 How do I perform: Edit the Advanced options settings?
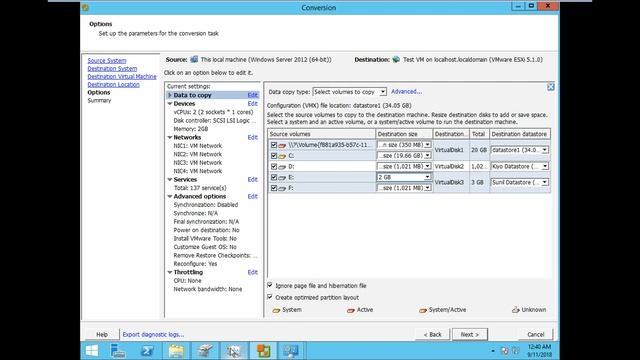point(253,196)
